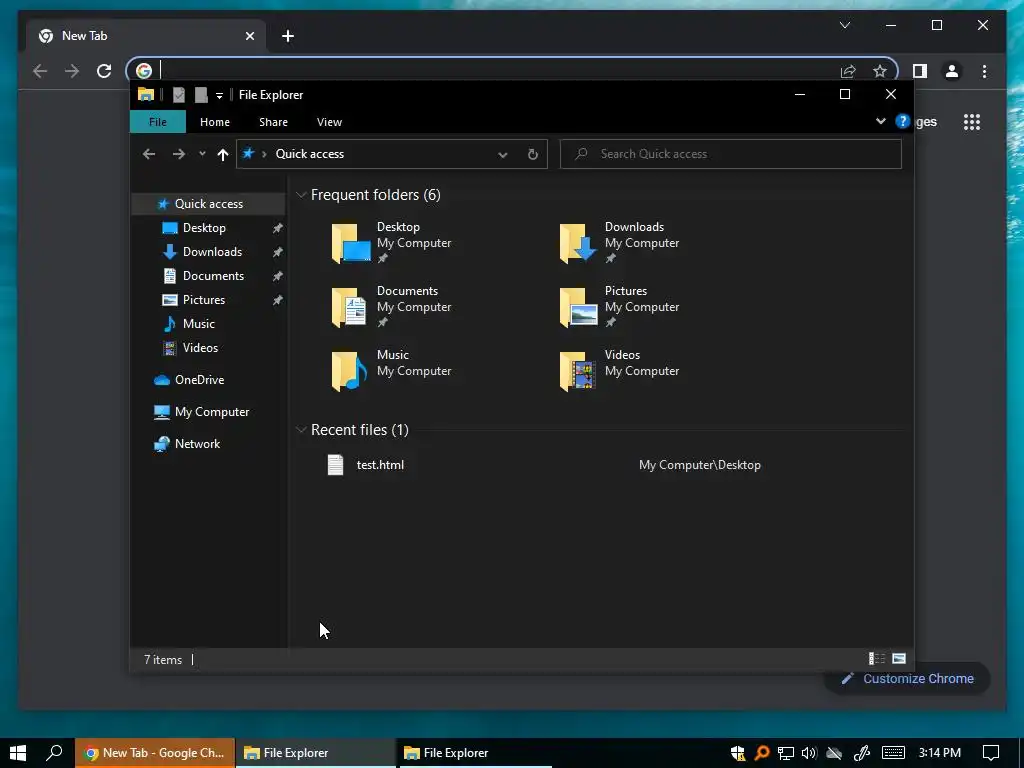Click the Customize Chrome button
The height and width of the screenshot is (768, 1024).
[908, 679]
